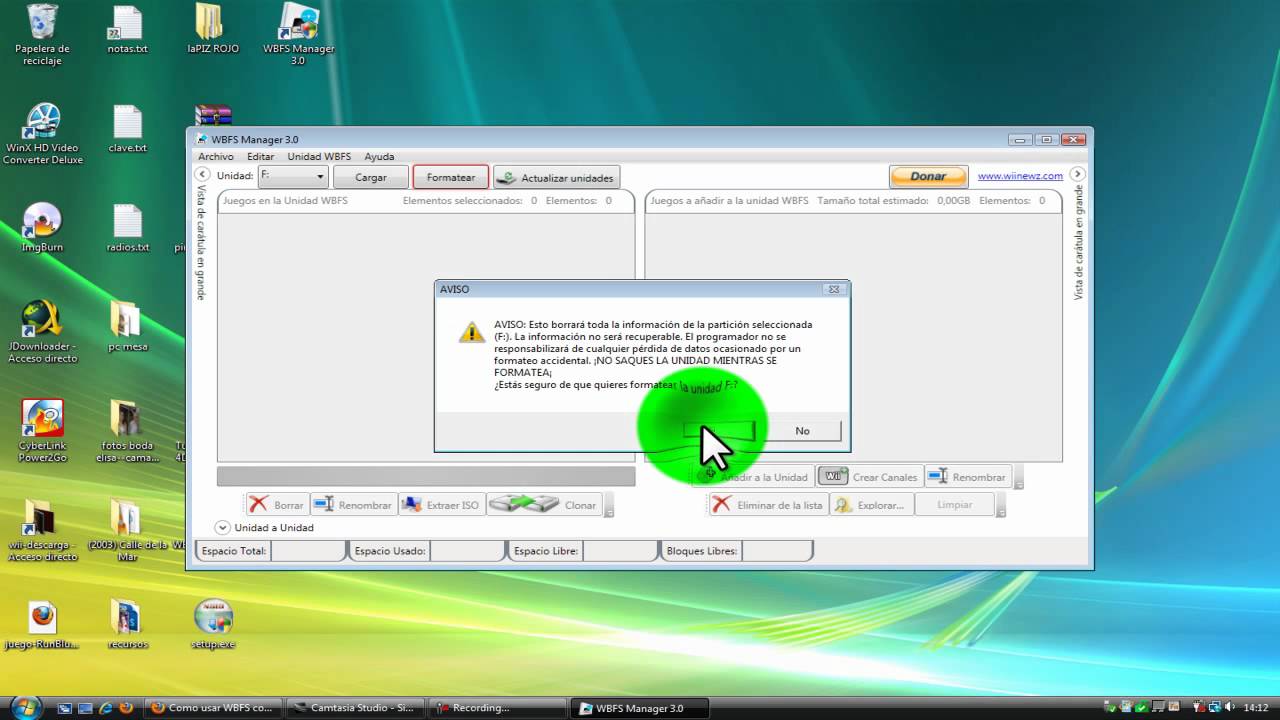Click the Cargar button
Image resolution: width=1280 pixels, height=720 pixels.
(371, 177)
